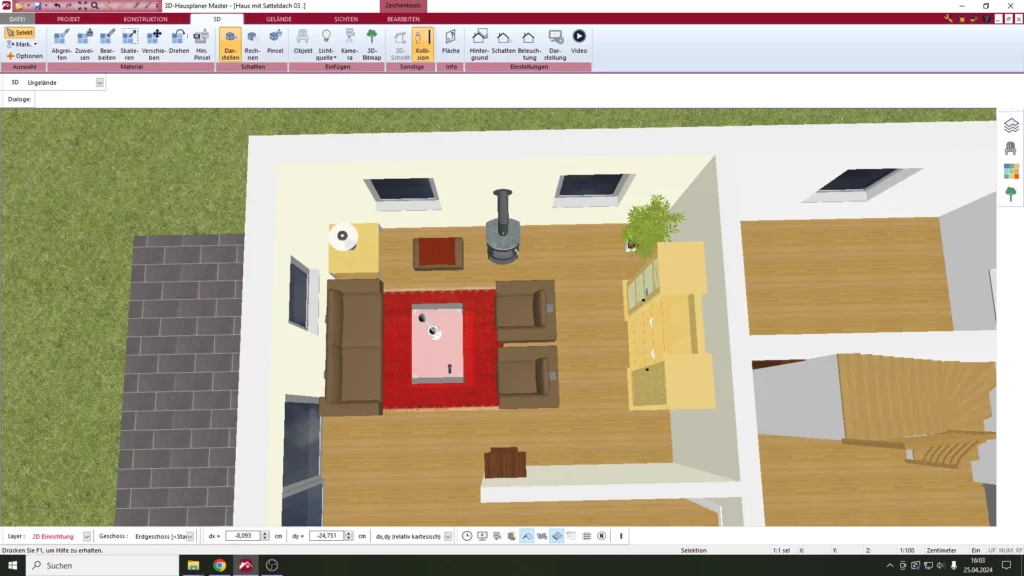
Task: Toggle the Kollision collision mode
Action: click(423, 44)
